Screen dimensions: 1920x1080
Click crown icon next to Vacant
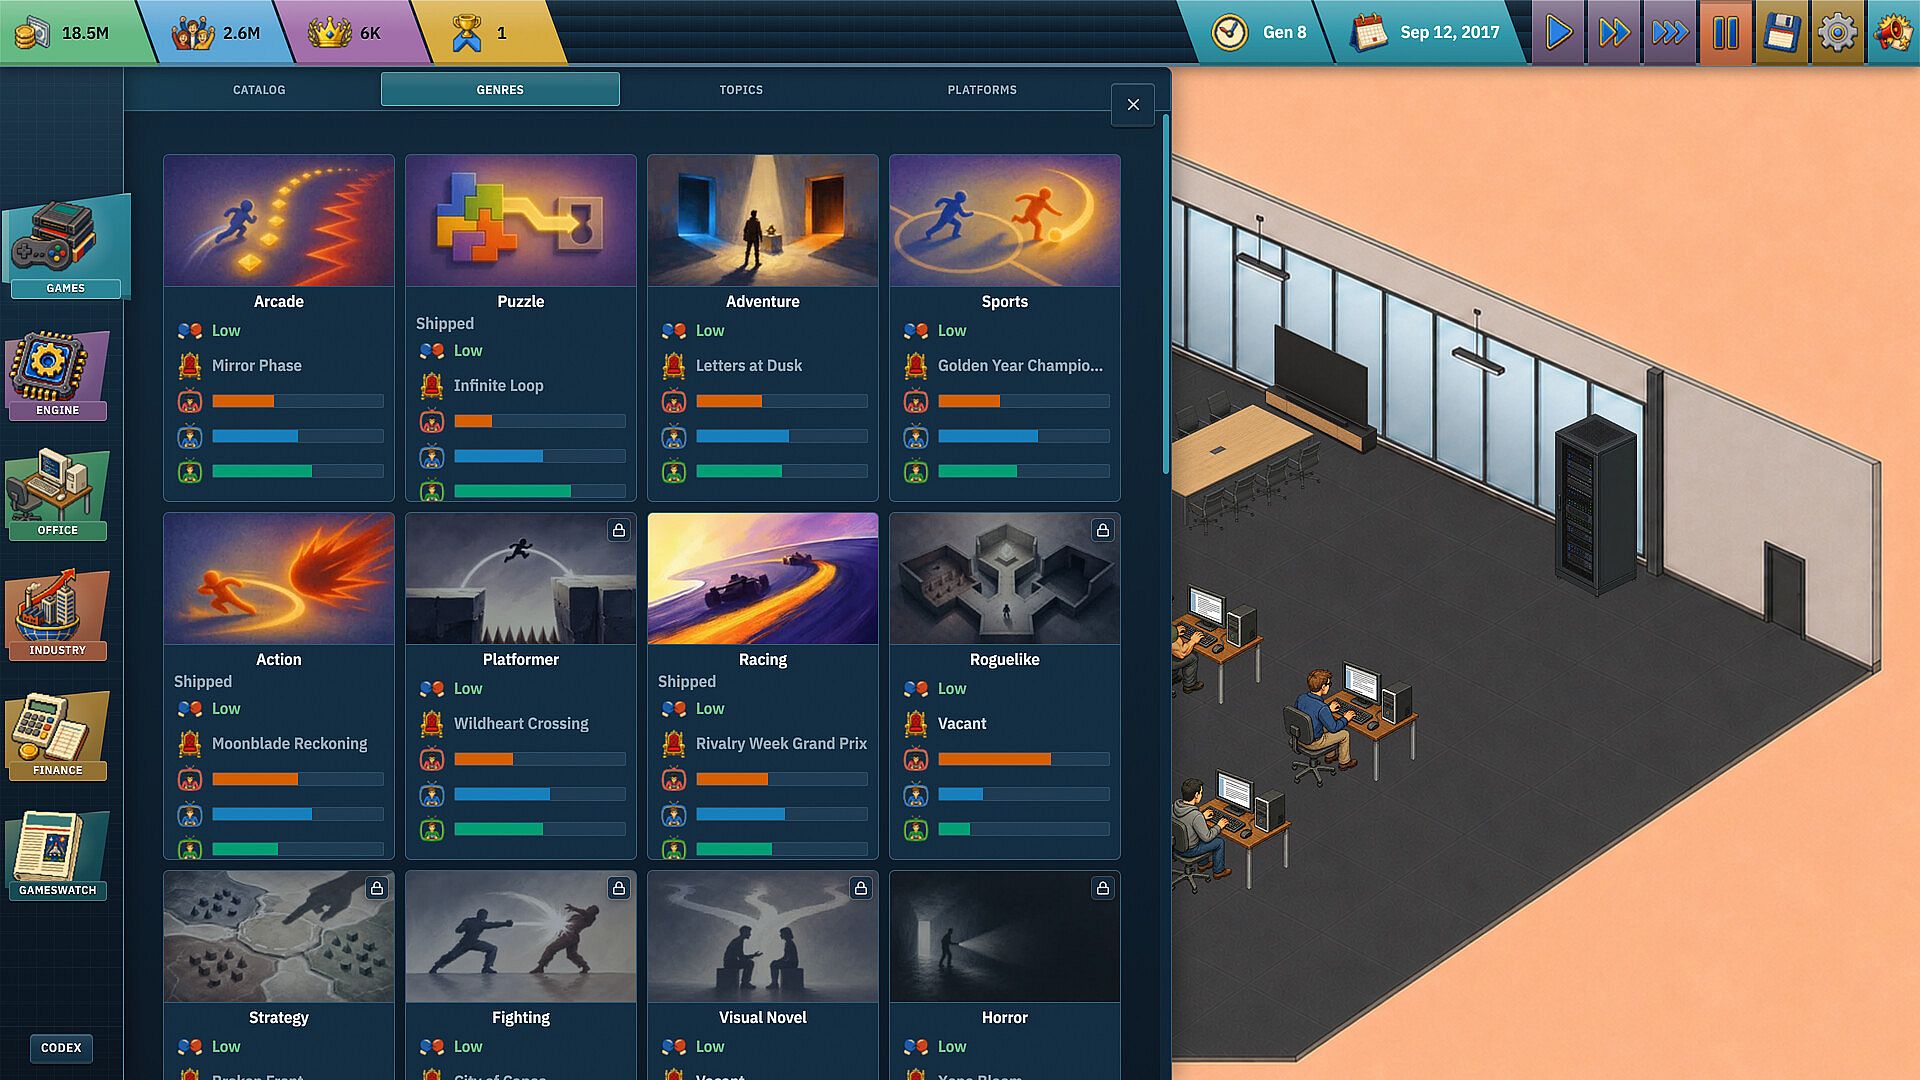(x=916, y=723)
